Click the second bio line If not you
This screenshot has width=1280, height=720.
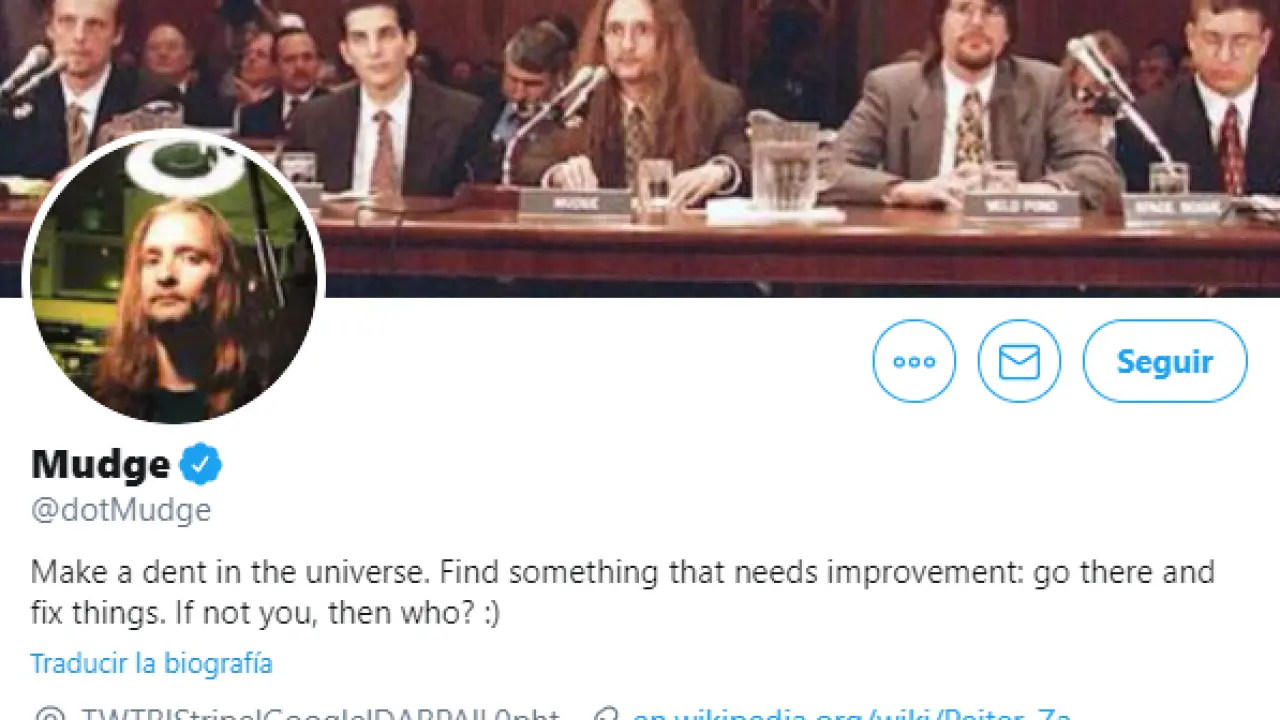click(x=265, y=612)
